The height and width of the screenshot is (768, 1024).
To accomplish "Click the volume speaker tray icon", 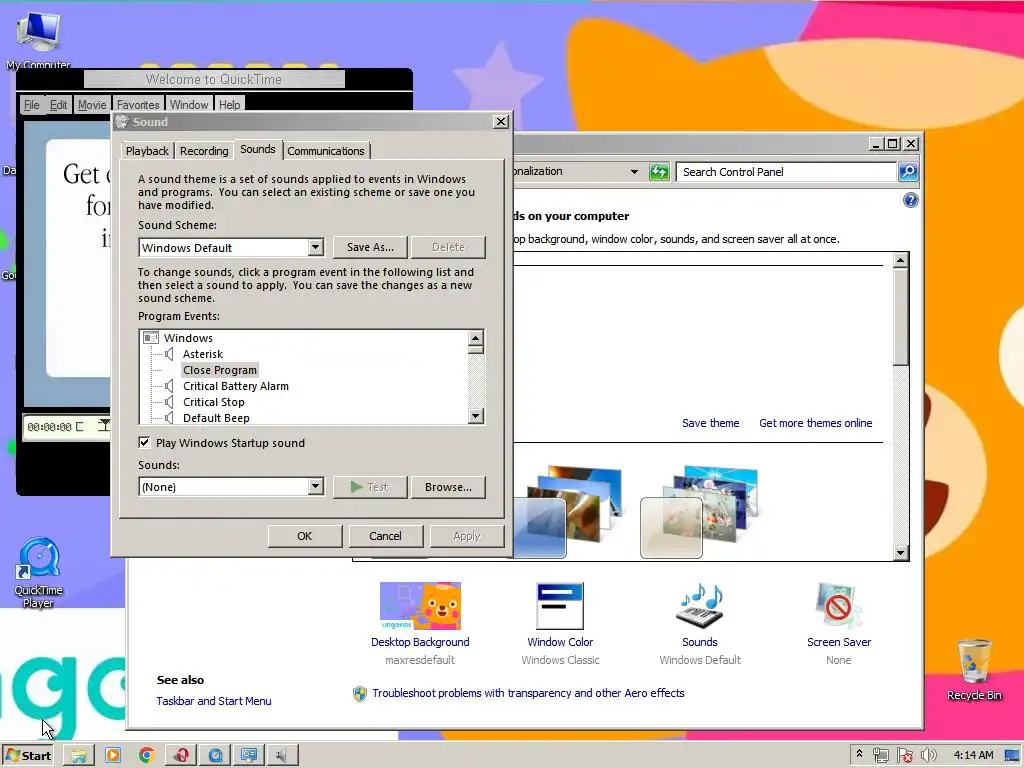I will (928, 755).
